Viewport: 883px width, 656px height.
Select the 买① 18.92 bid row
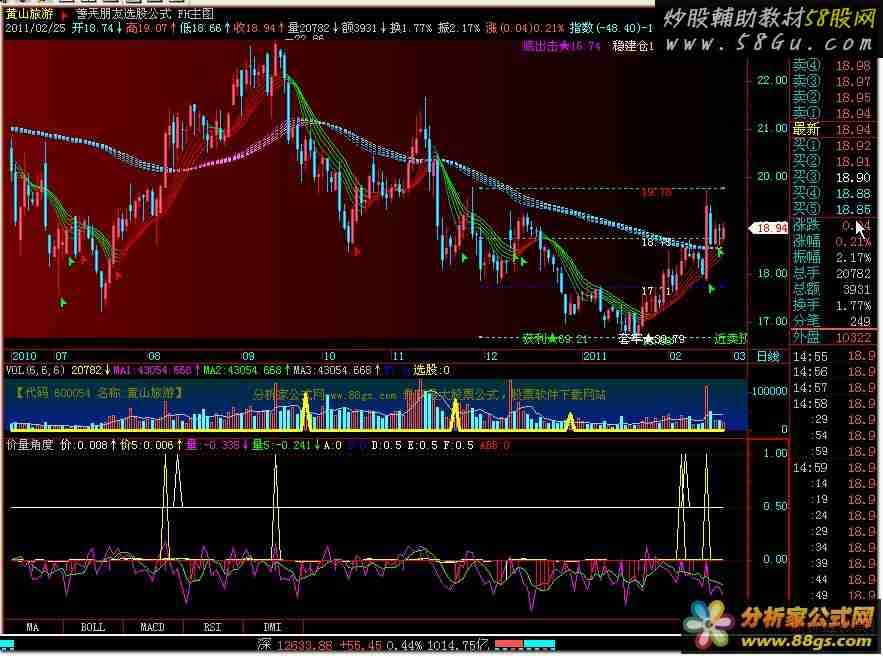[x=832, y=145]
